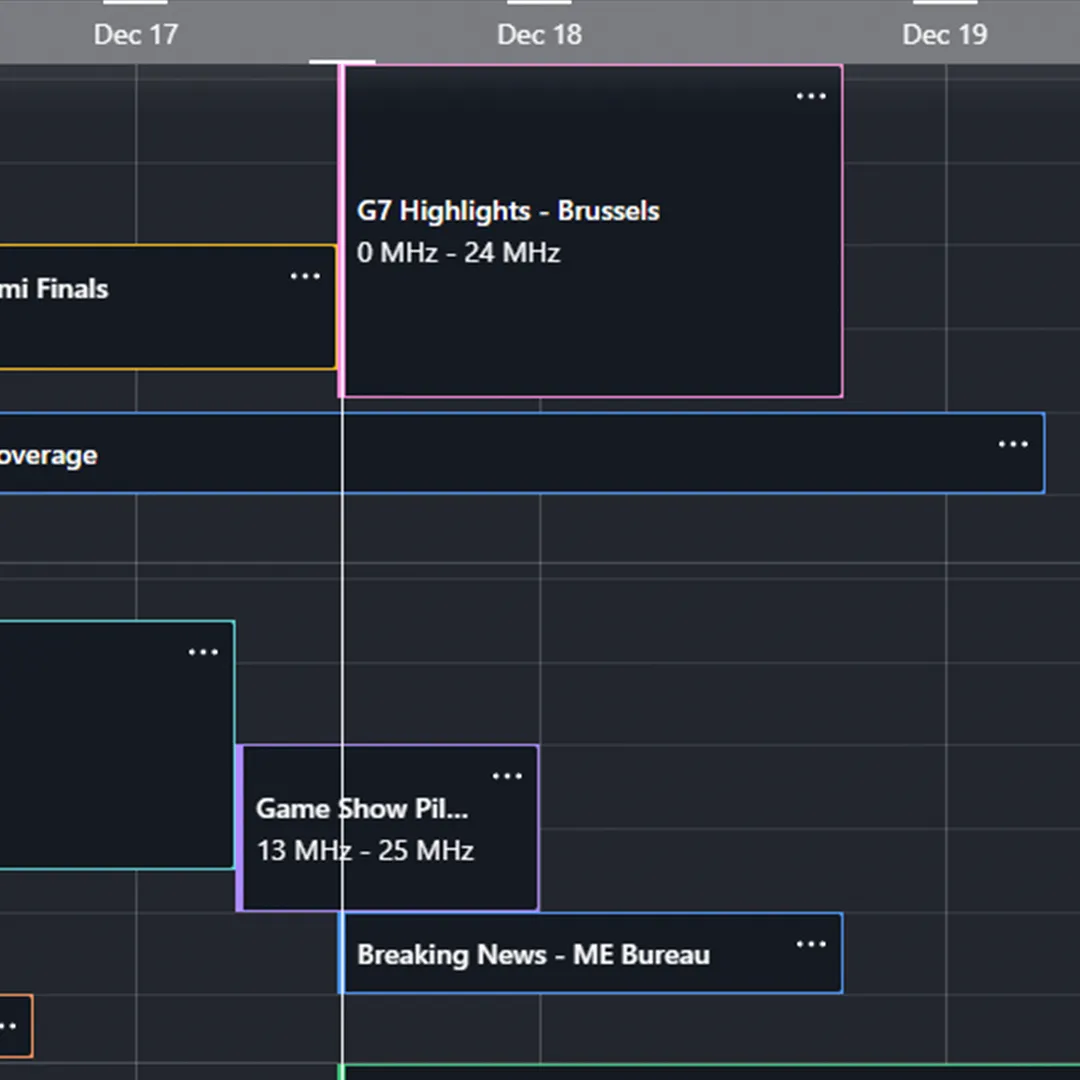Jump to Dec 19 on the timeline header
Image resolution: width=1080 pixels, height=1080 pixels.
[x=944, y=34]
